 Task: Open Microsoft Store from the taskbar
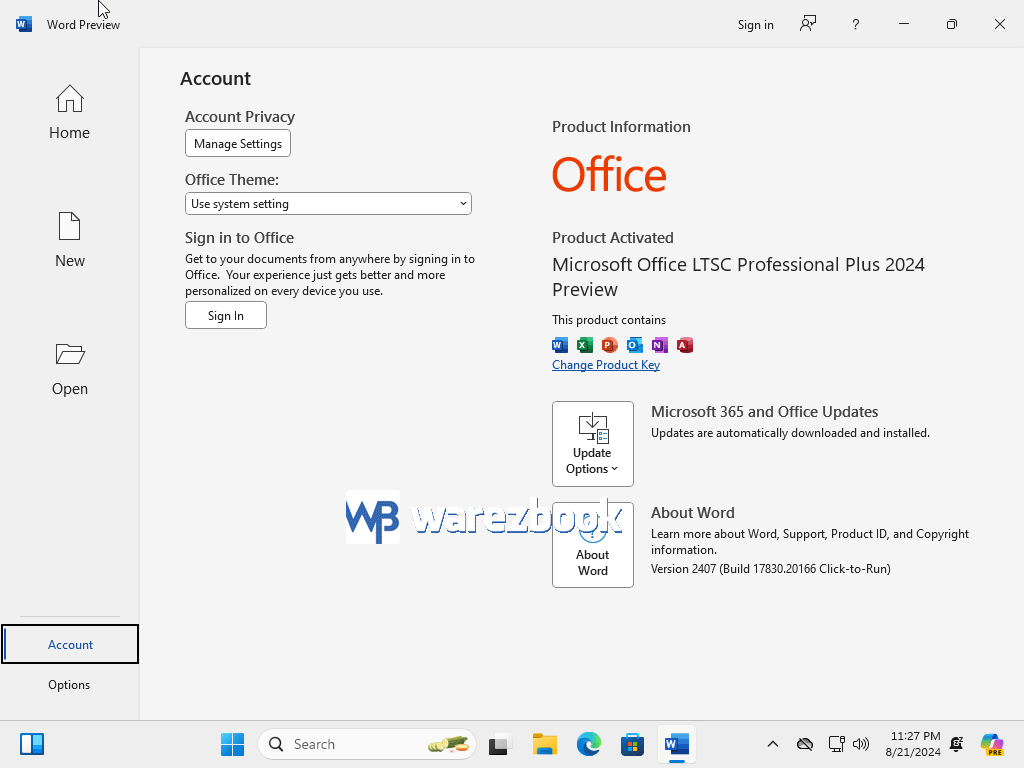(632, 744)
